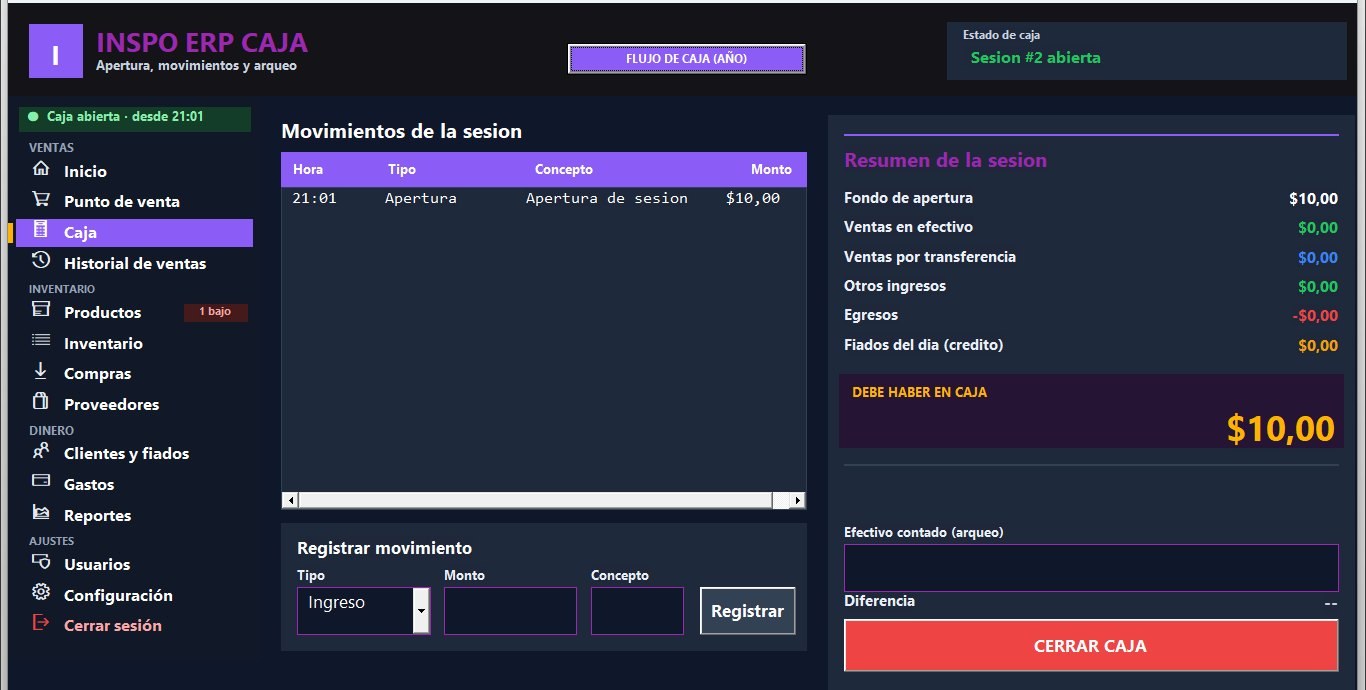Click the horizontal scrollbar right arrow
The height and width of the screenshot is (690, 1366).
[x=797, y=500]
